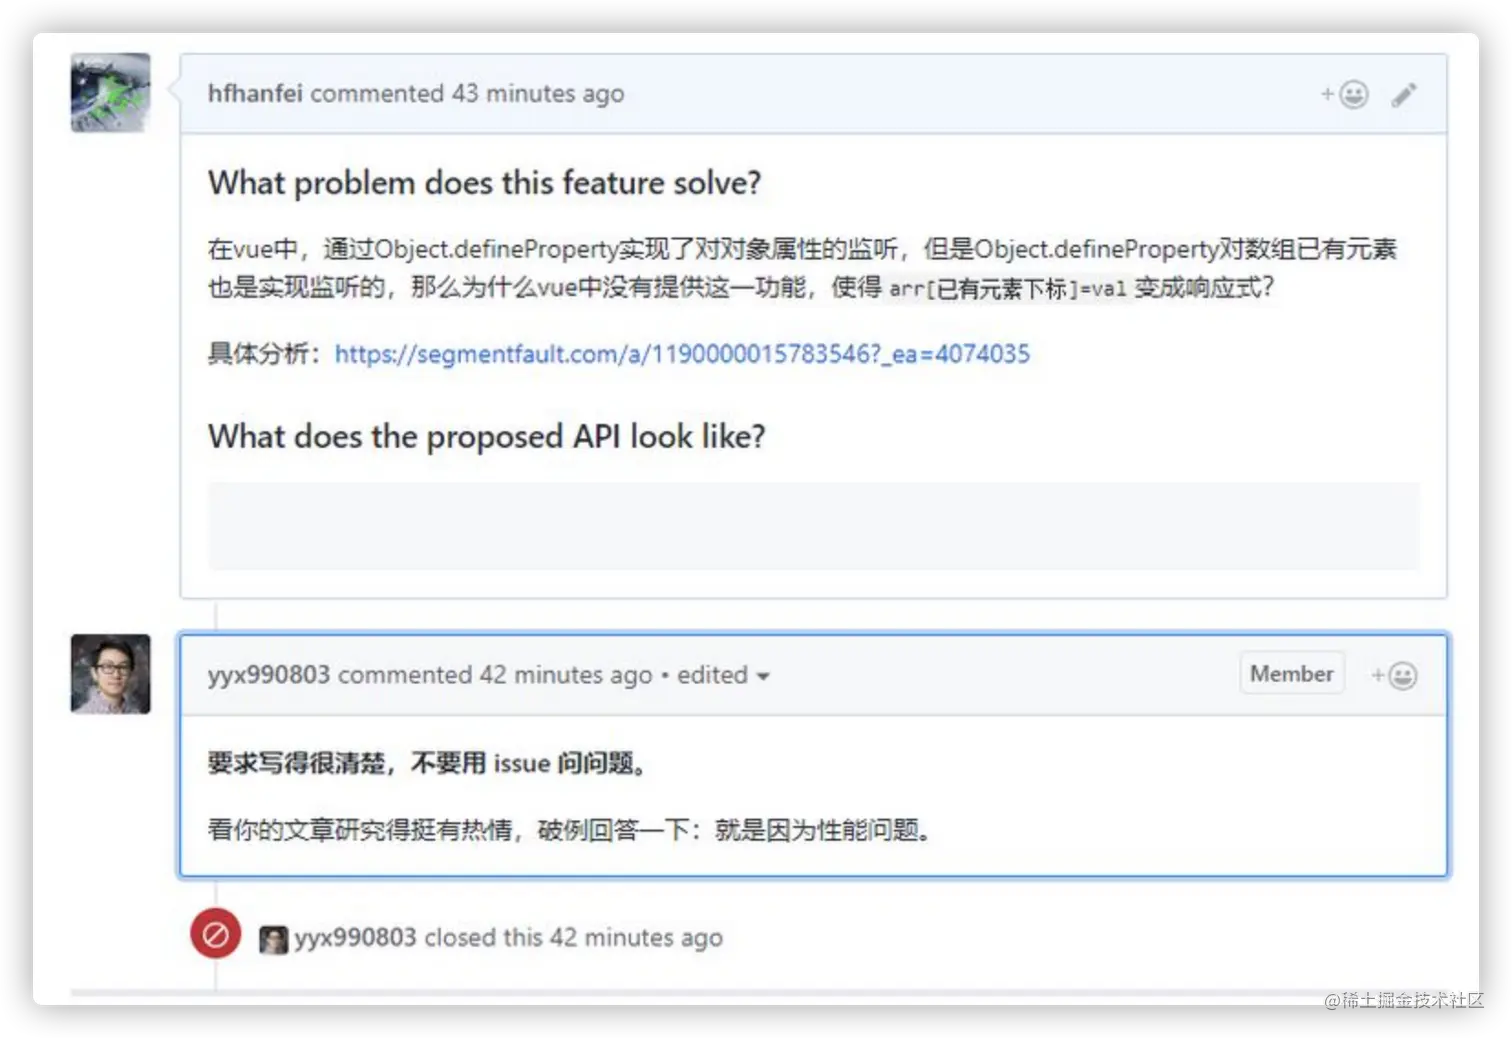Click the smiley emoji icon in the top comment
Viewport: 1512px width, 1038px height.
tap(1352, 94)
